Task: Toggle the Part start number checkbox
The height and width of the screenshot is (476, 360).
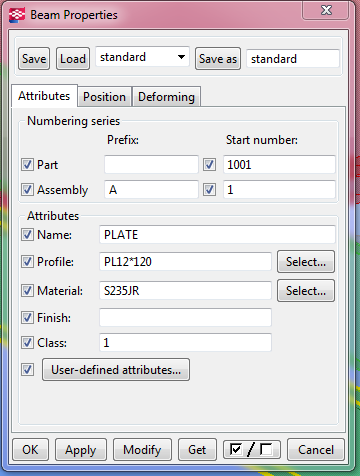Action: (x=209, y=165)
